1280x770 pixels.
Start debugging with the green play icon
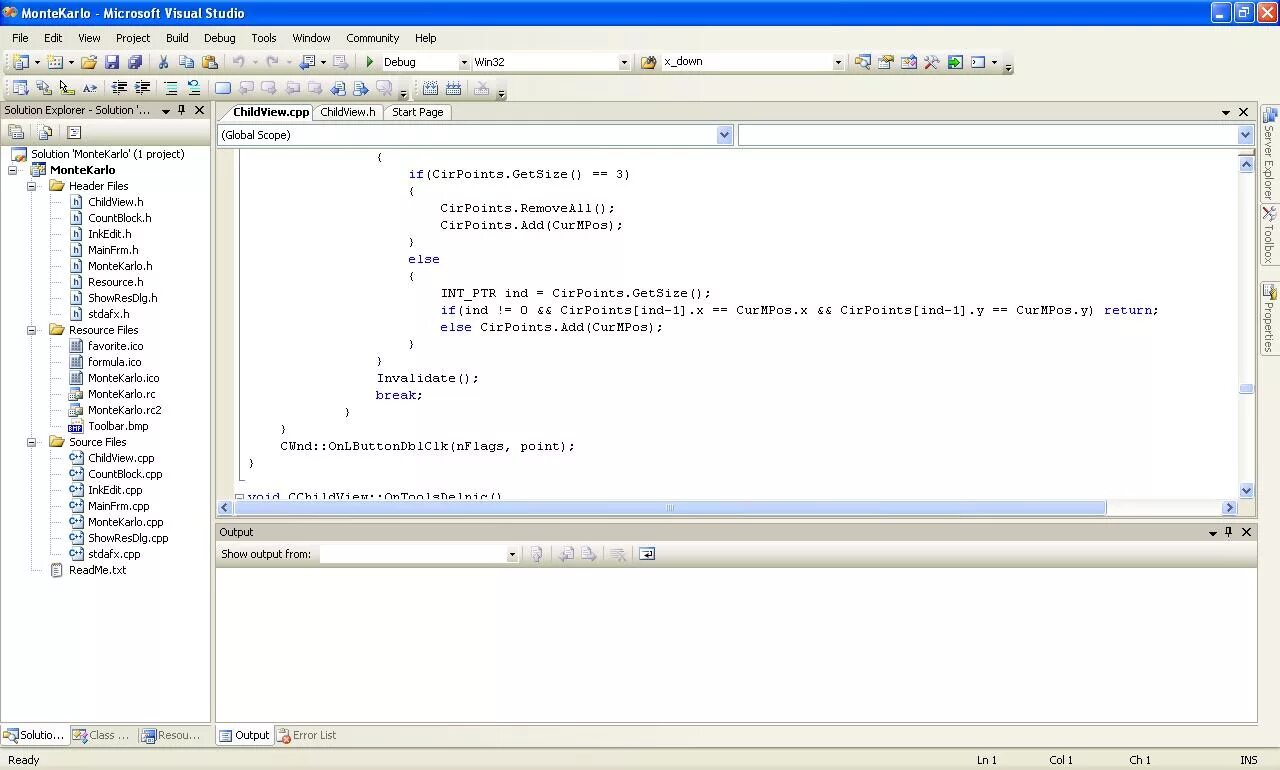pos(370,62)
